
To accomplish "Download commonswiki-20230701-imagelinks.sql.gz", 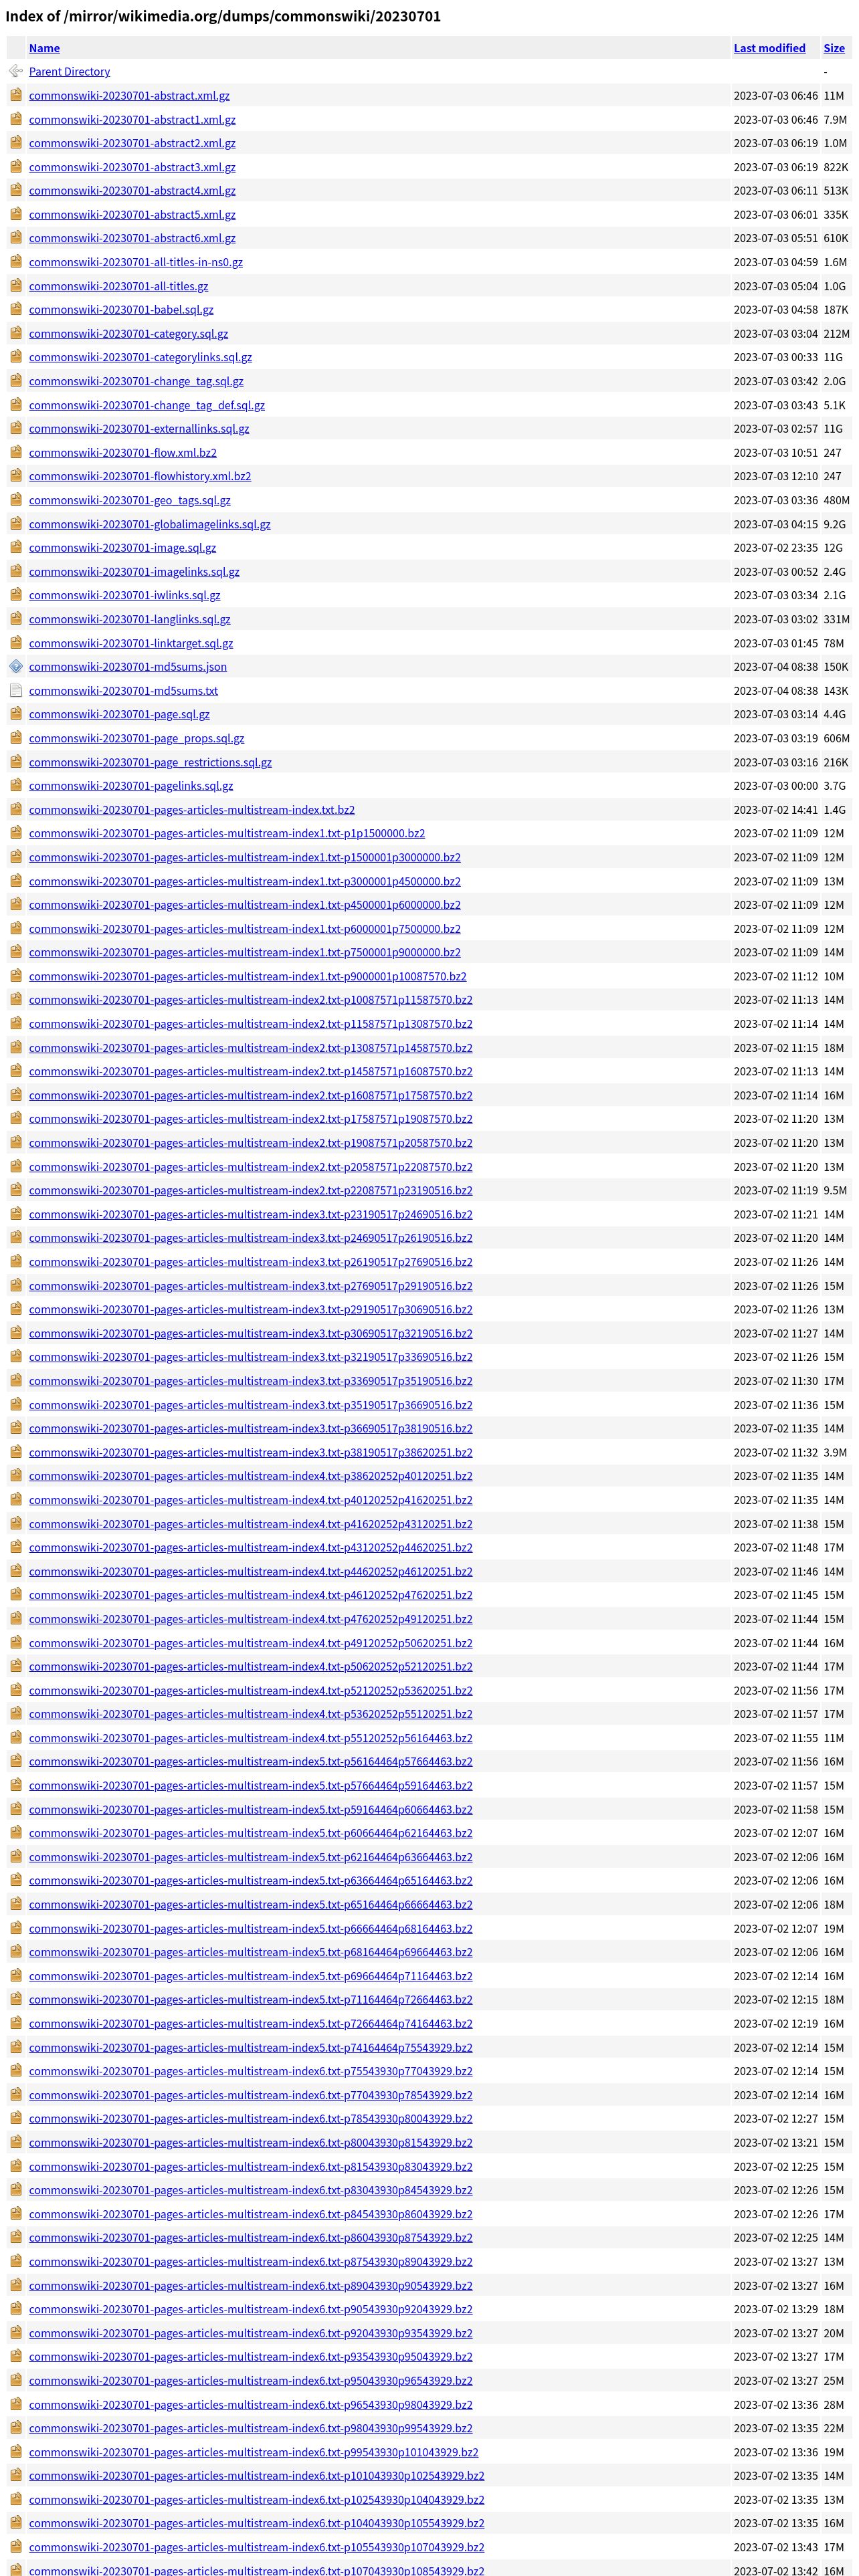I will tap(134, 571).
